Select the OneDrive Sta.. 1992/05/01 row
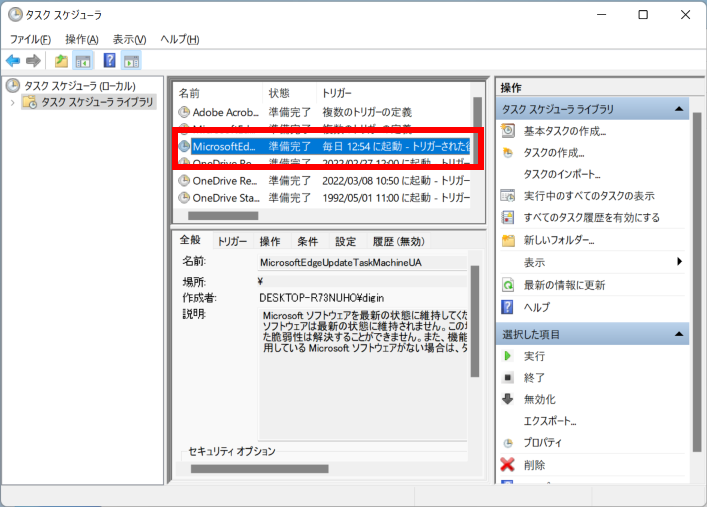 tap(324, 198)
